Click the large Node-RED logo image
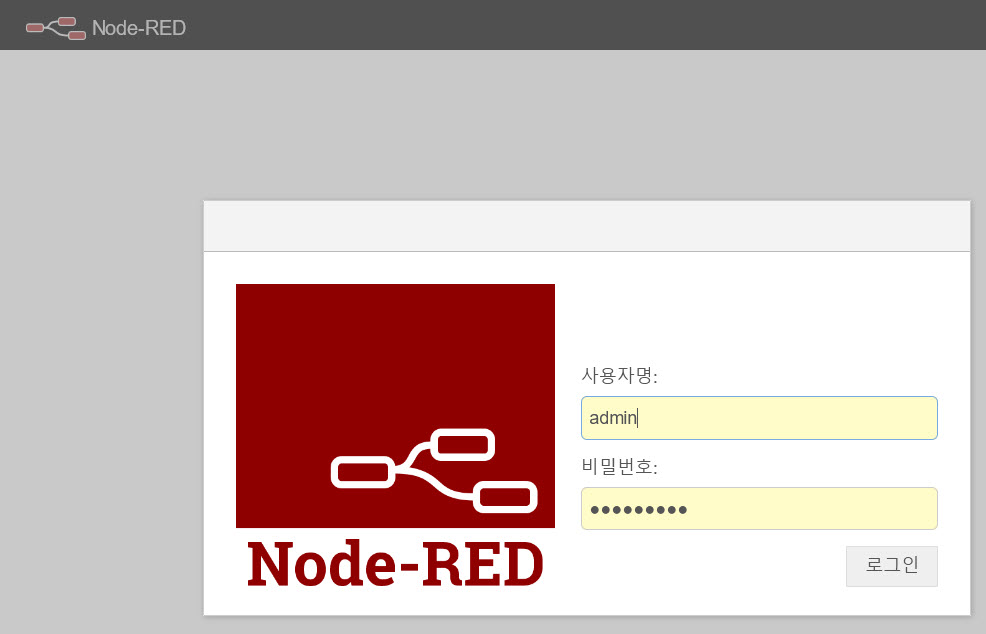This screenshot has width=986, height=634. (x=396, y=437)
